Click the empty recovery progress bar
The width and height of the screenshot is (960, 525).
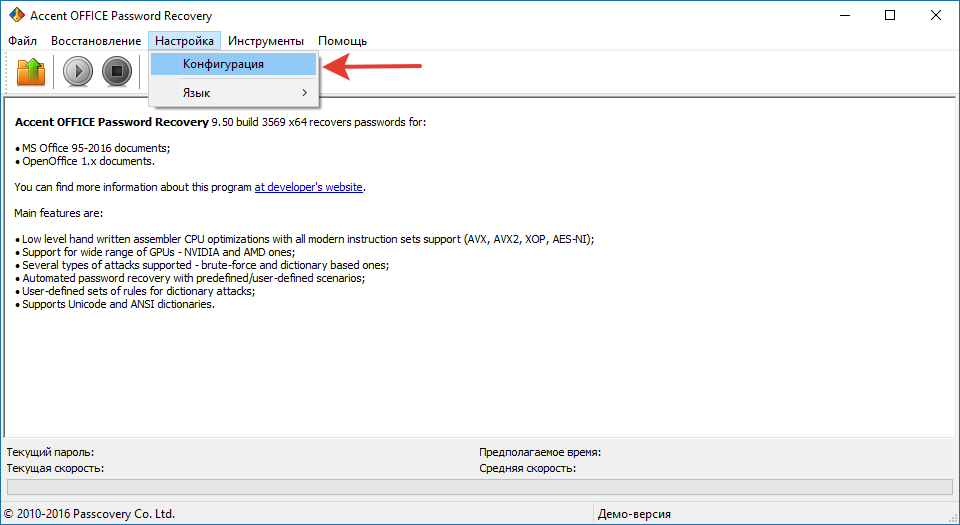click(479, 487)
